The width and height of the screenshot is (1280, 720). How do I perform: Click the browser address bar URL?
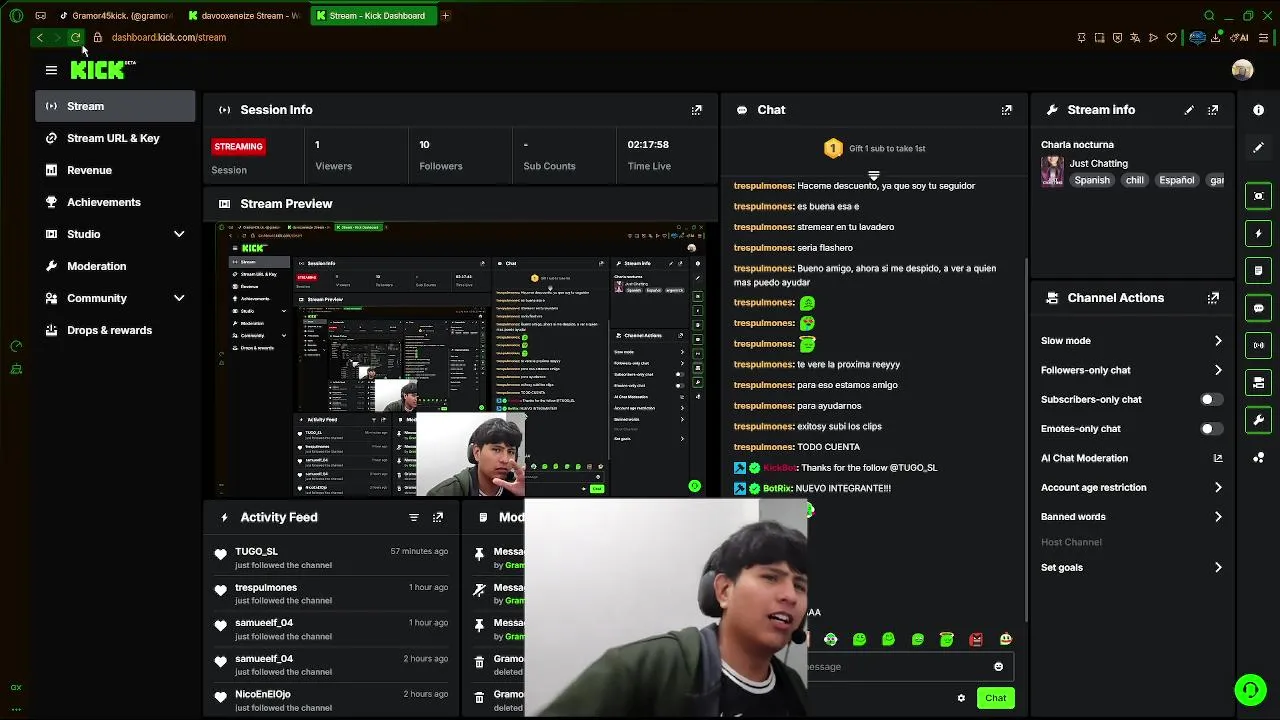pos(169,38)
